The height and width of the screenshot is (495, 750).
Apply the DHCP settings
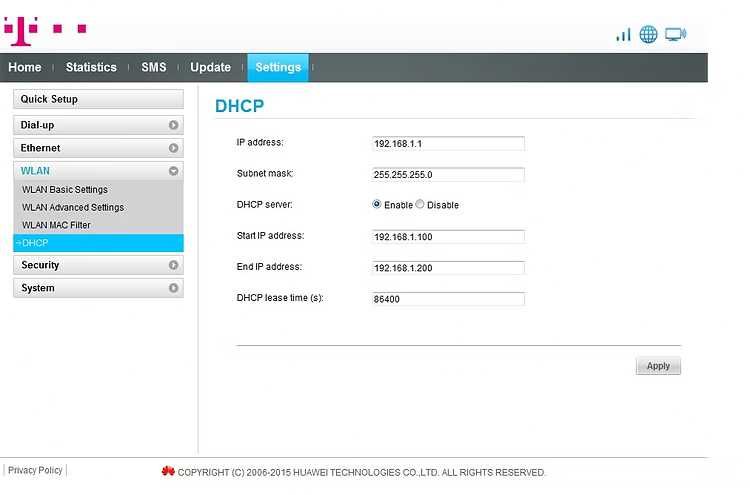pos(658,366)
